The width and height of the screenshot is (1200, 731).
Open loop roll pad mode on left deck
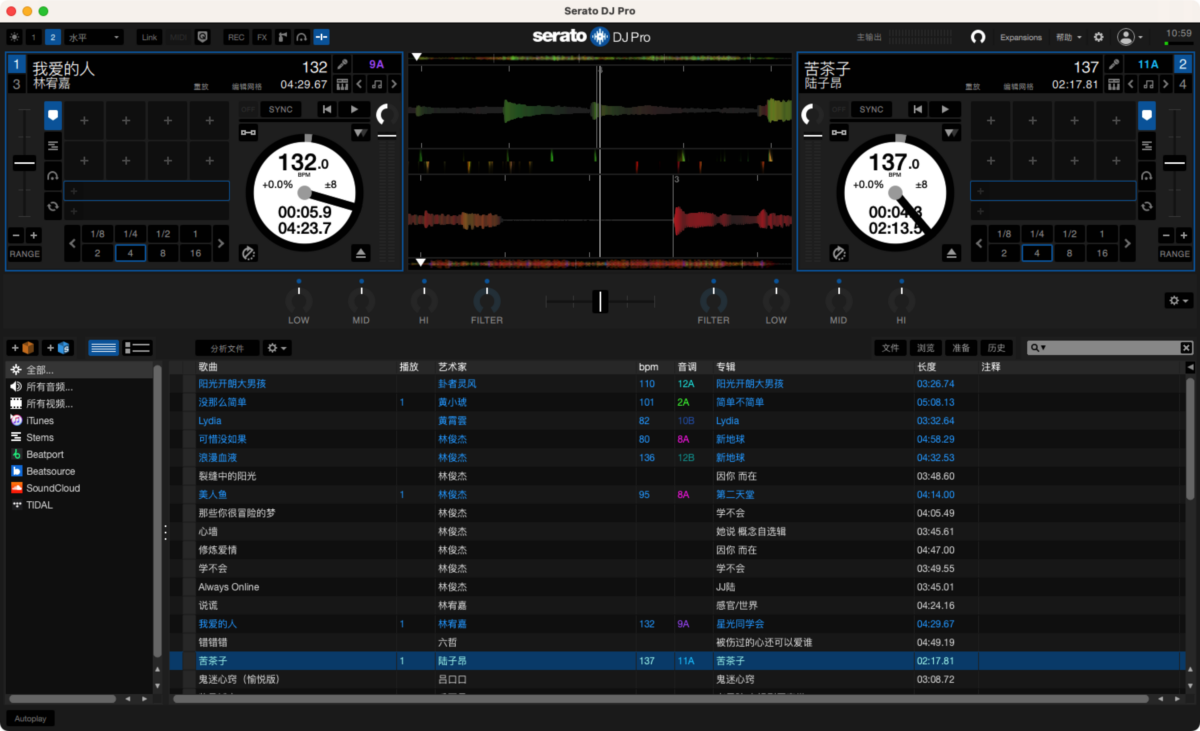point(53,206)
